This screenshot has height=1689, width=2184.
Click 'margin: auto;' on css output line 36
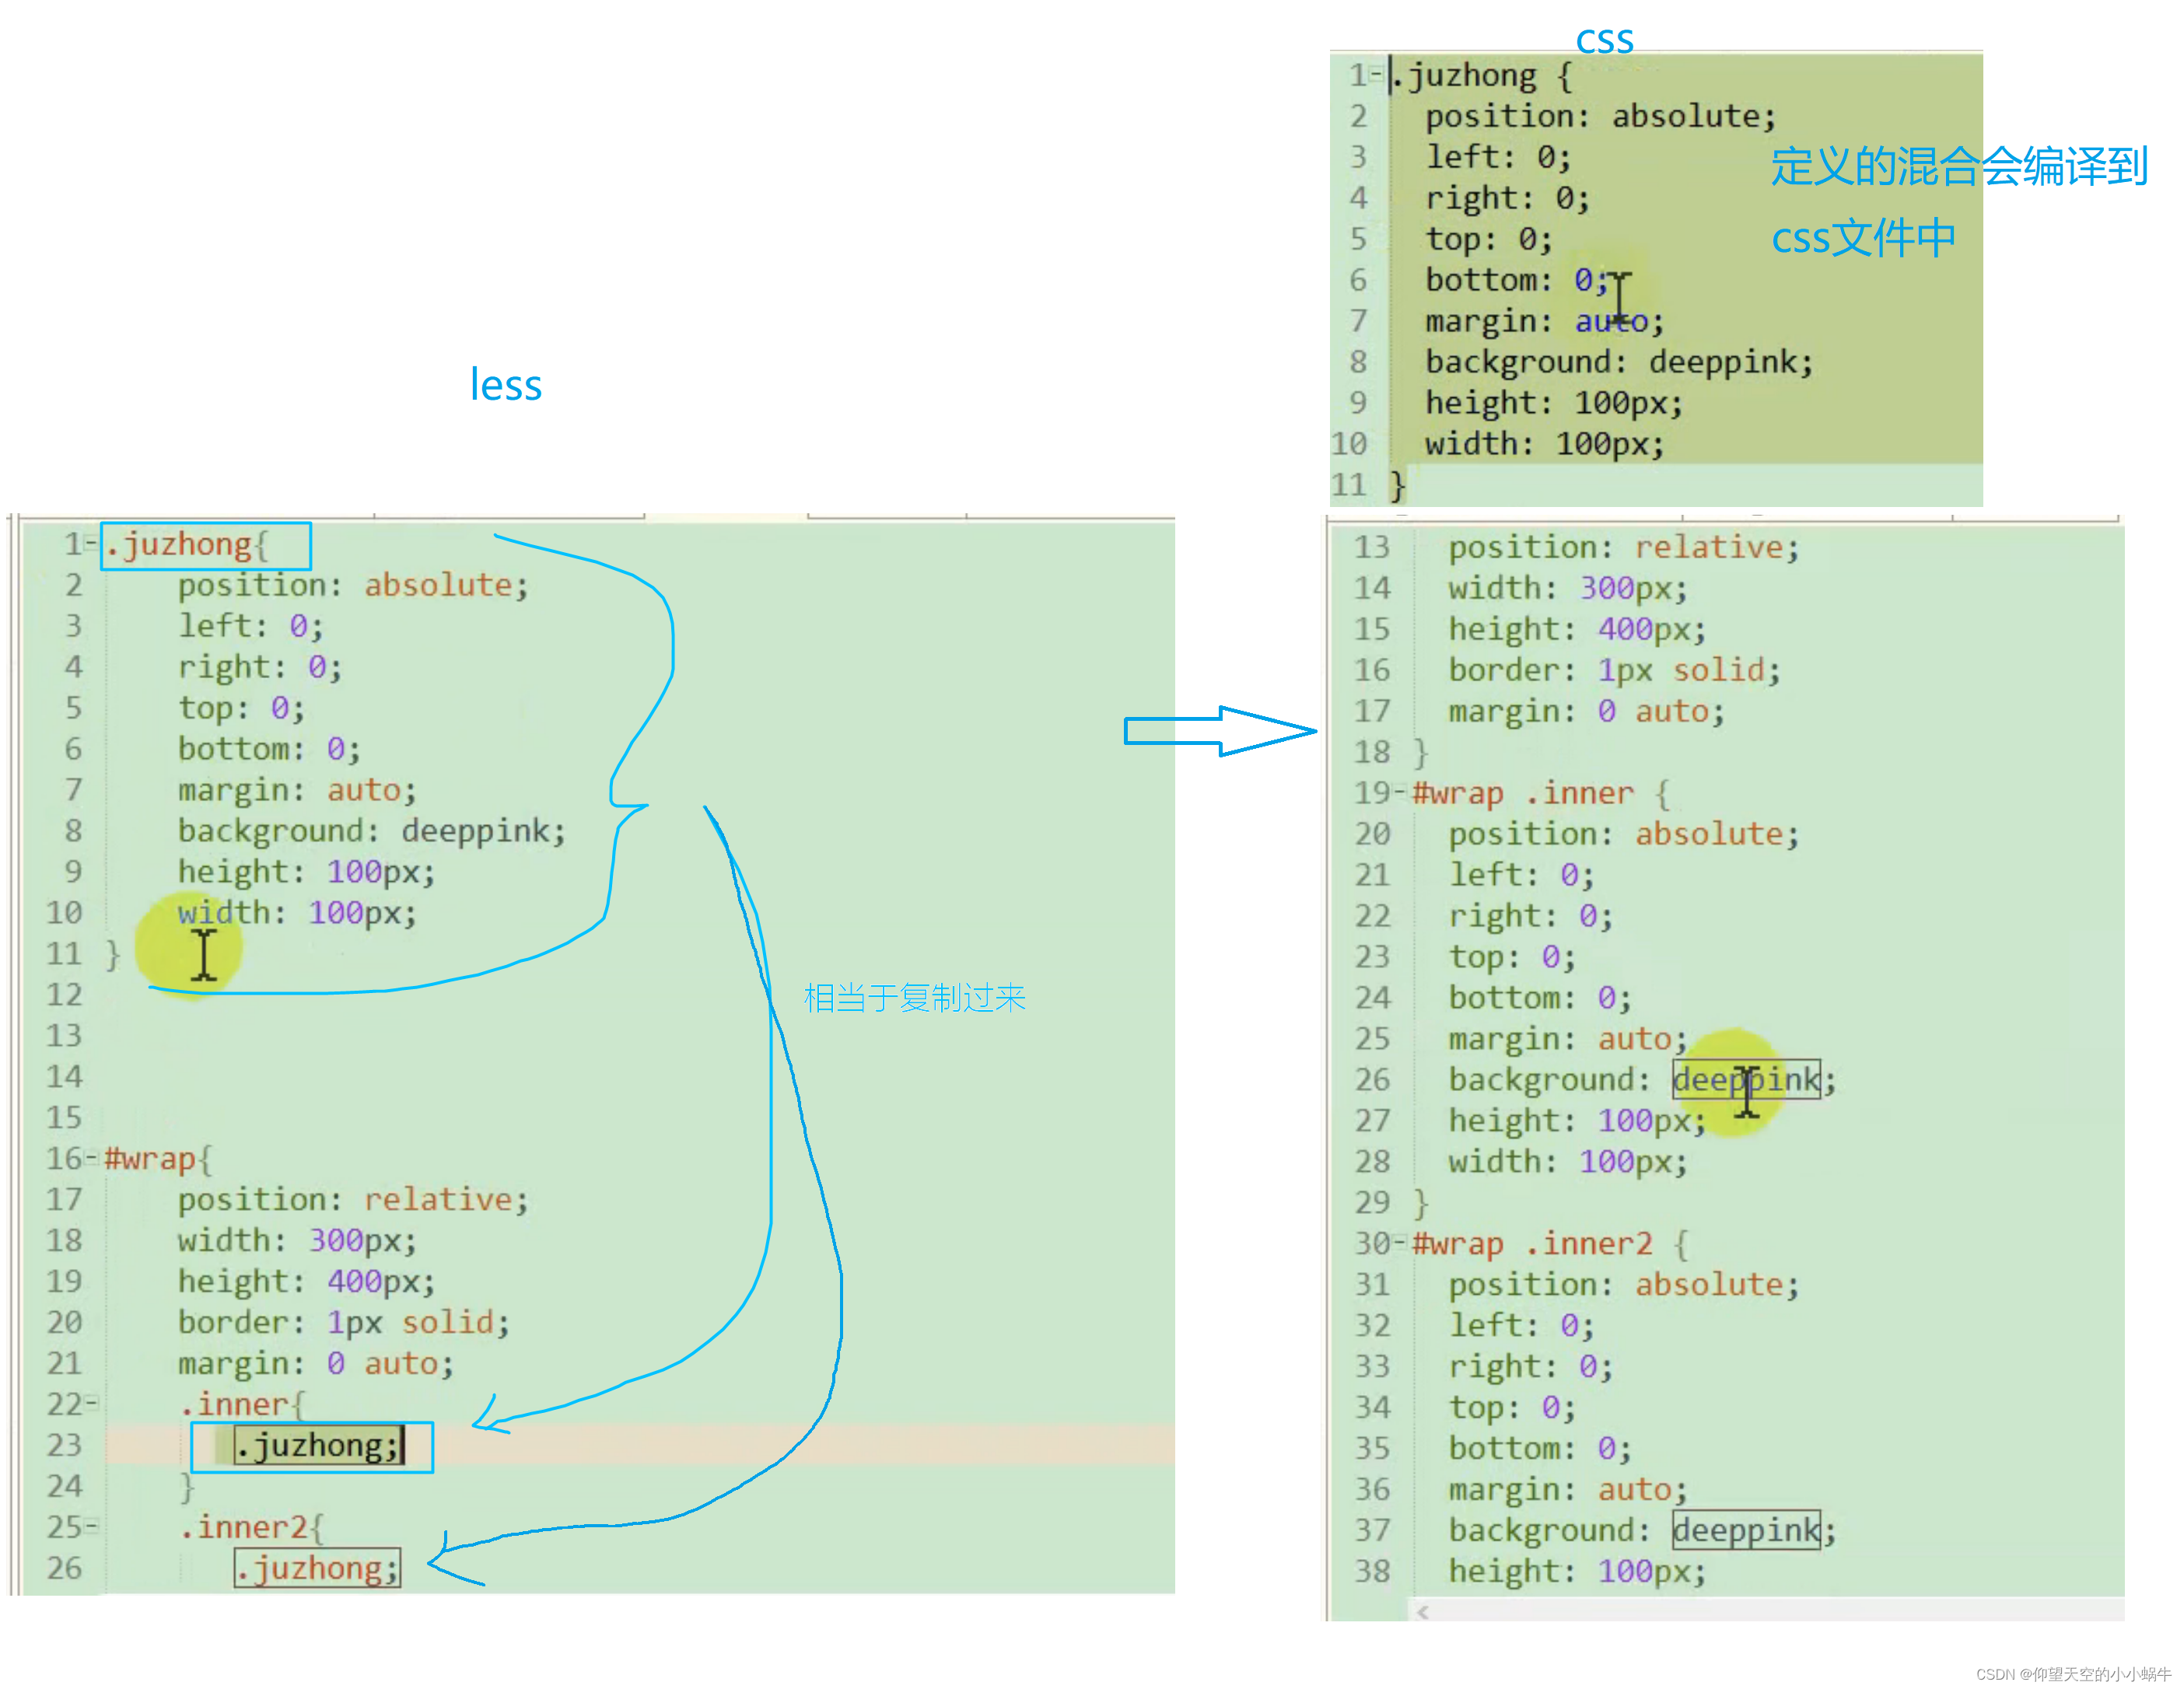1568,1489
